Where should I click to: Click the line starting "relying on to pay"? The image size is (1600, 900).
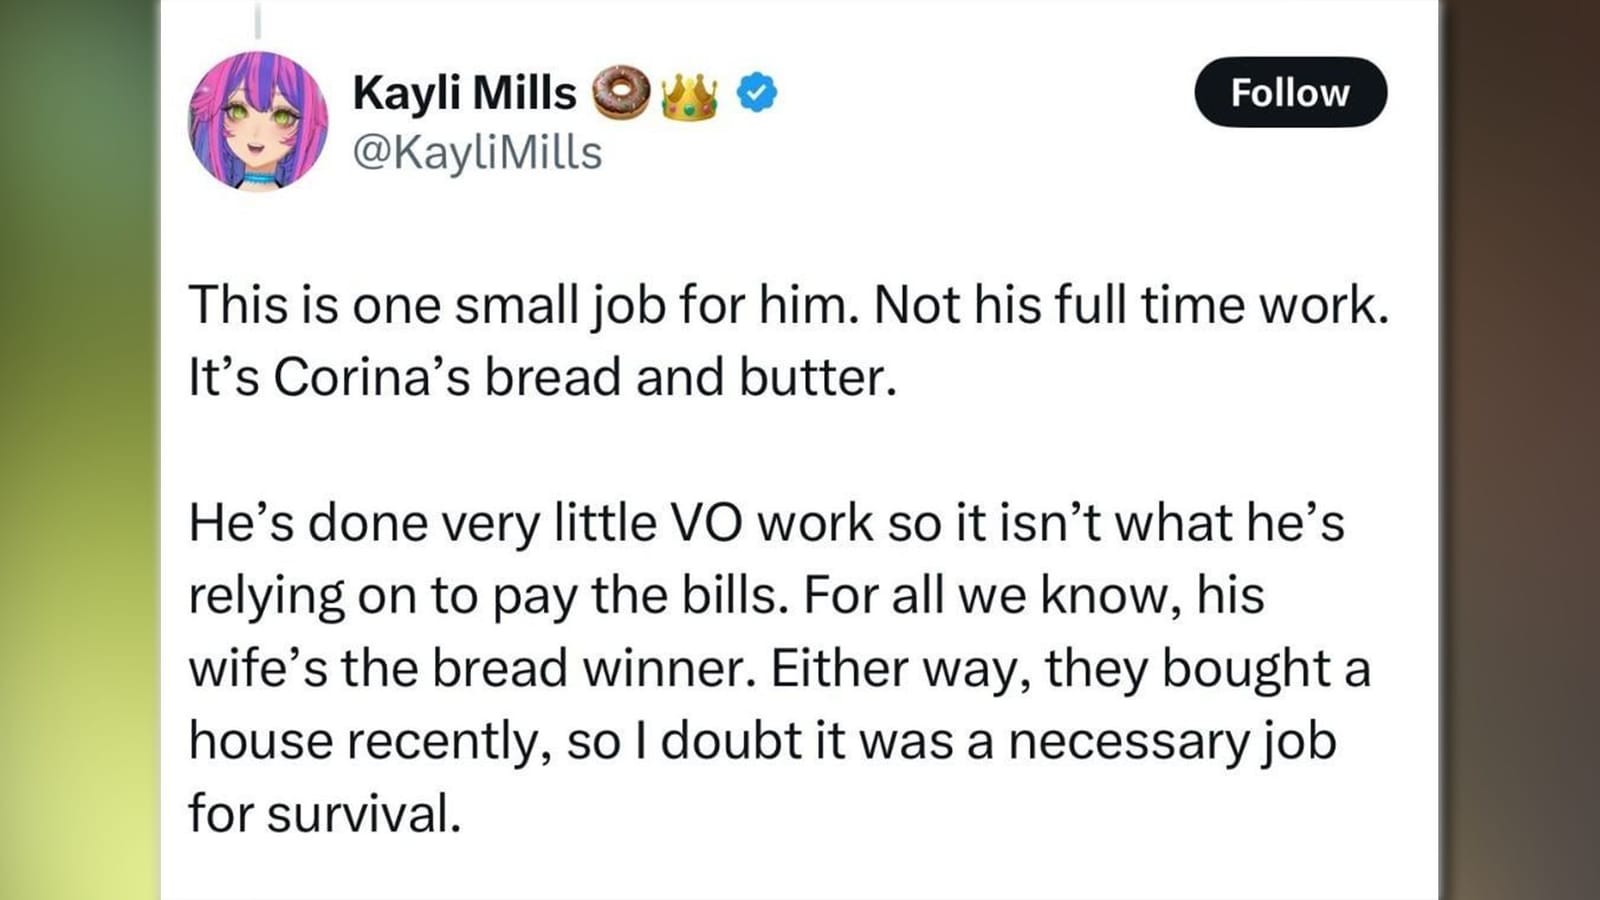coord(726,596)
